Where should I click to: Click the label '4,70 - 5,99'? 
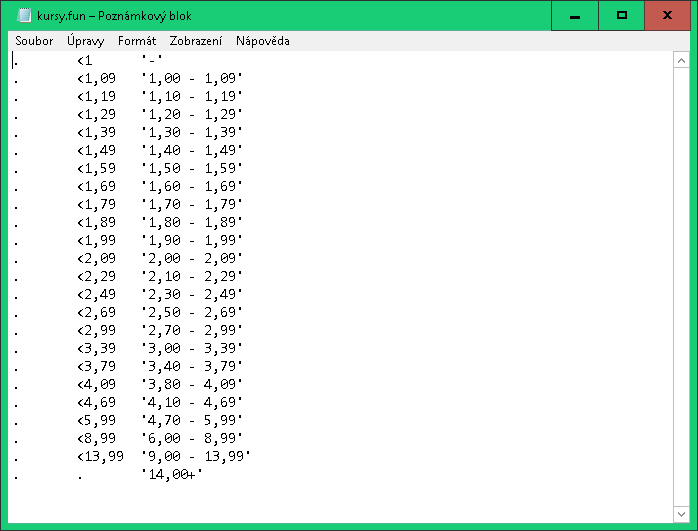click(192, 421)
